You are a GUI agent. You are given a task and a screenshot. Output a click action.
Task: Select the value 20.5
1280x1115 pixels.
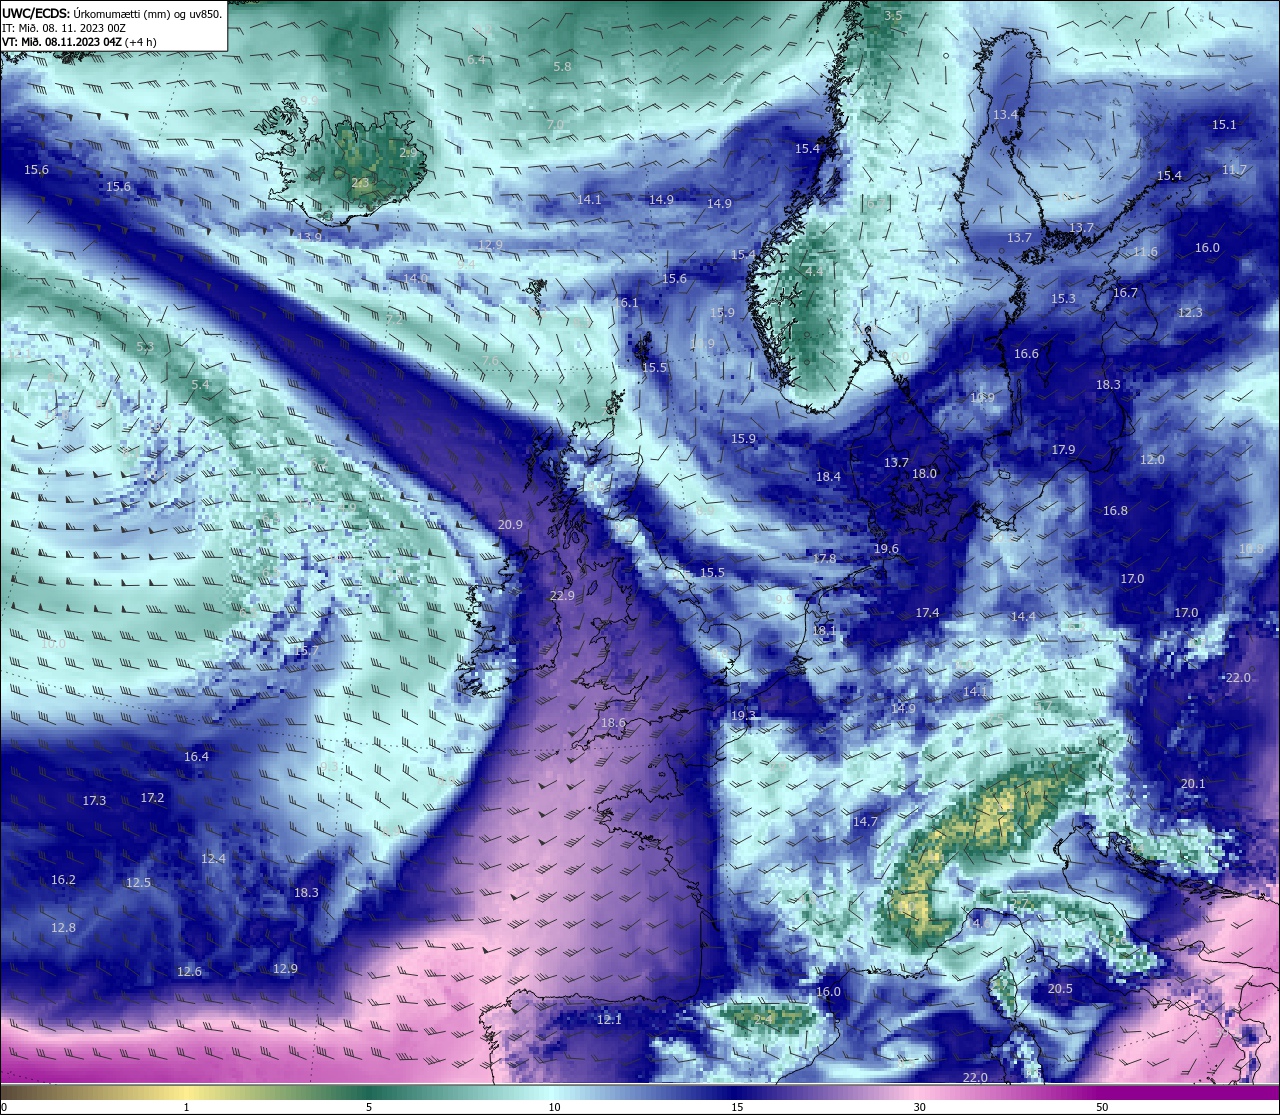point(1060,988)
